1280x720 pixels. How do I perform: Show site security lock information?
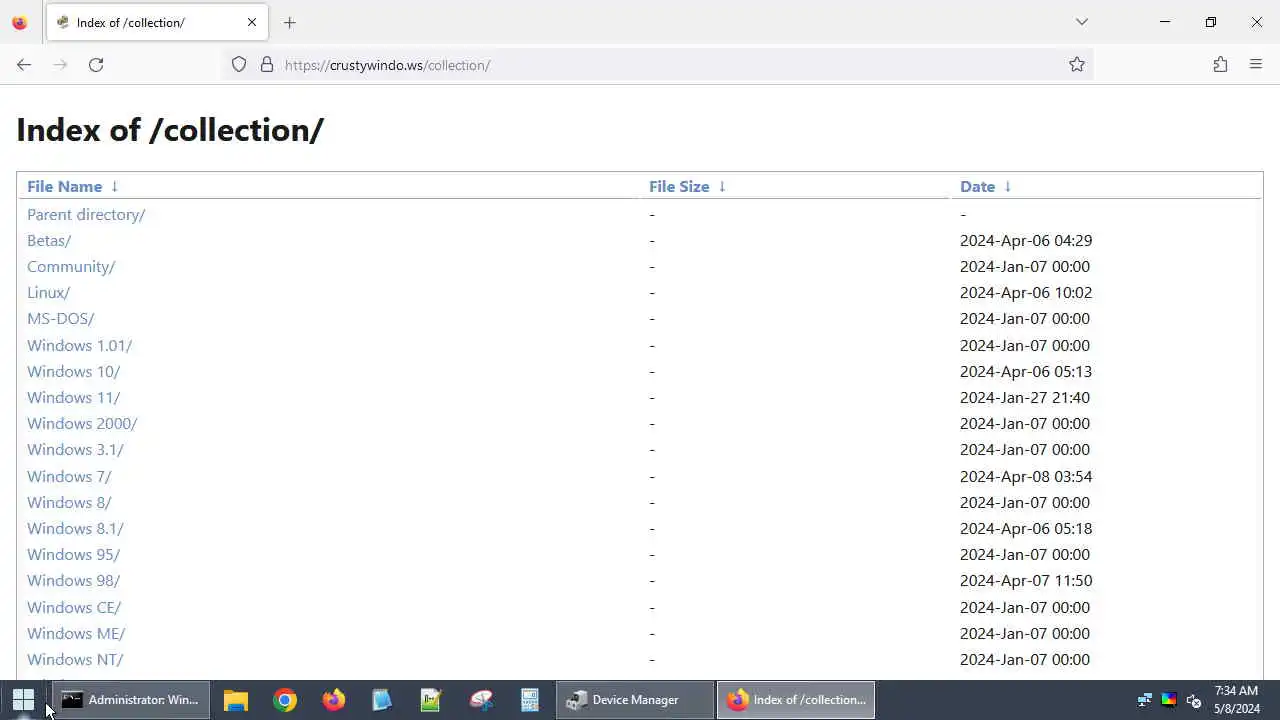coord(267,65)
